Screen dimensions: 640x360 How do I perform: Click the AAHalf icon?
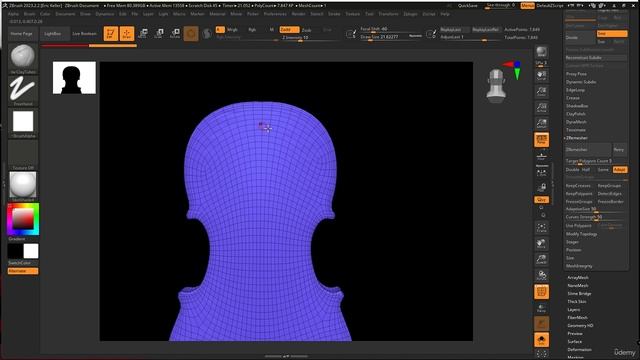tap(542, 123)
